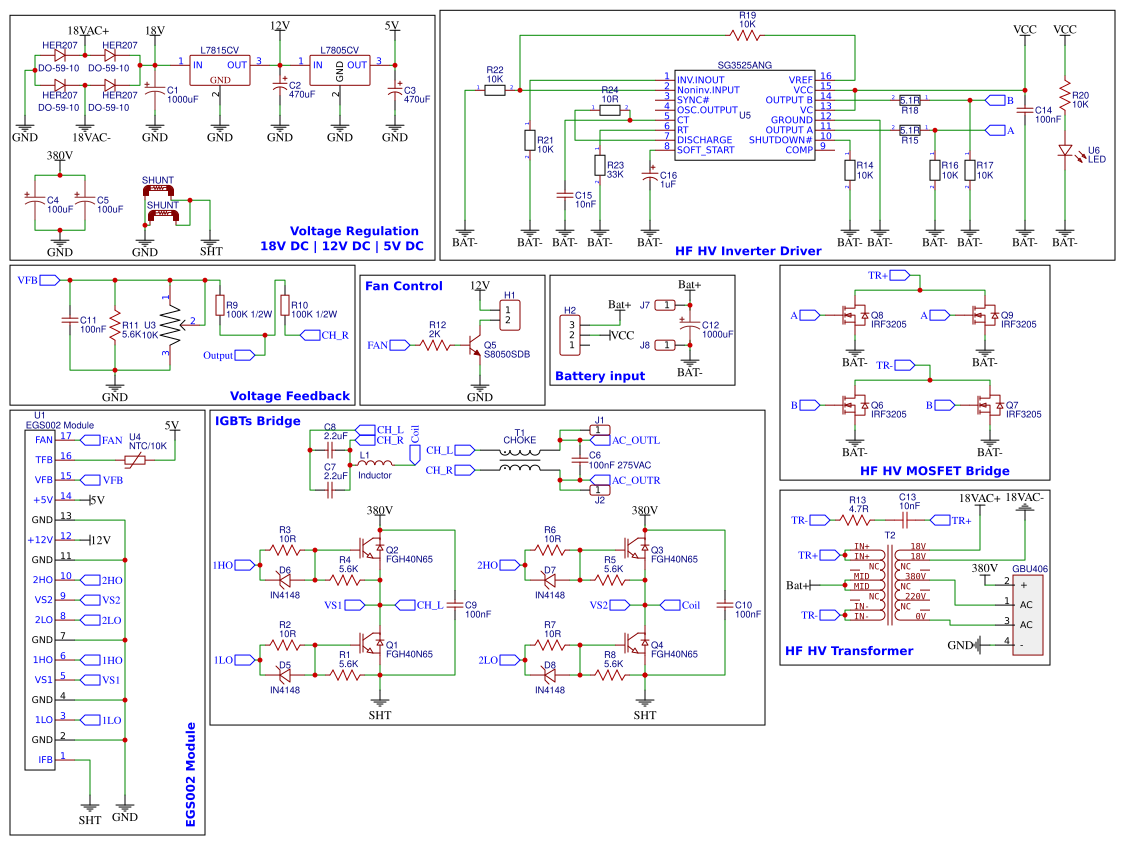This screenshot has height=845, width=1125.
Task: Select the T1 CHOKE transformer symbol
Action: click(x=519, y=460)
